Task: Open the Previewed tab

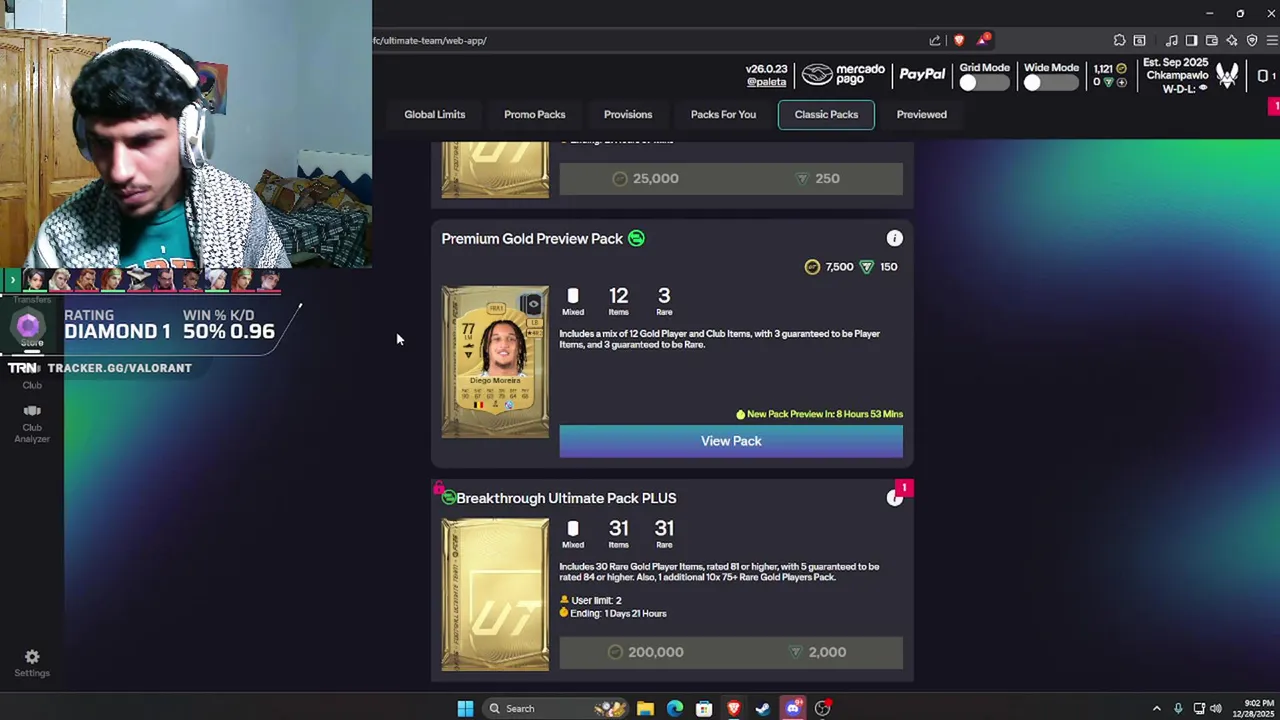Action: coord(921,114)
